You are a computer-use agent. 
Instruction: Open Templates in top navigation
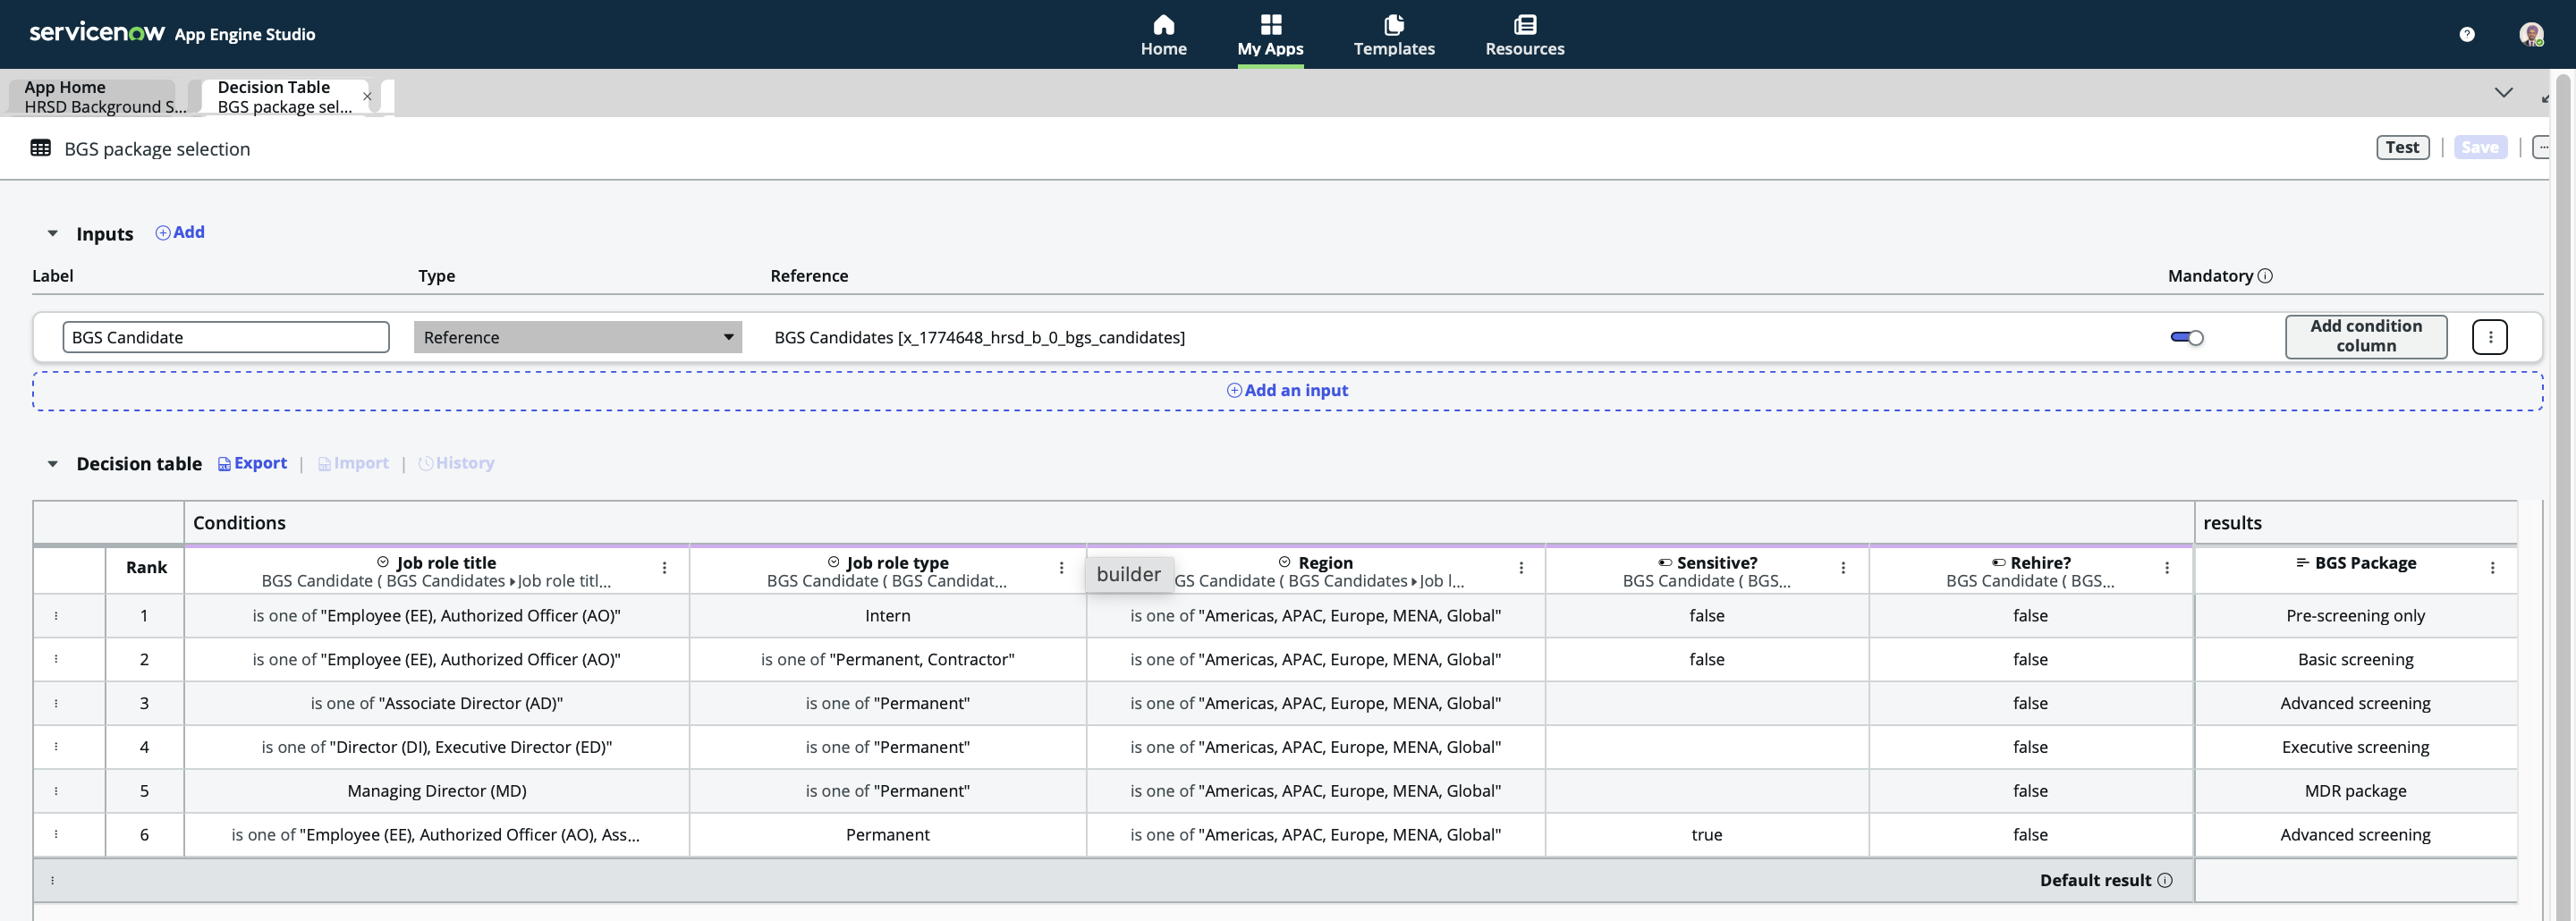[x=1393, y=35]
